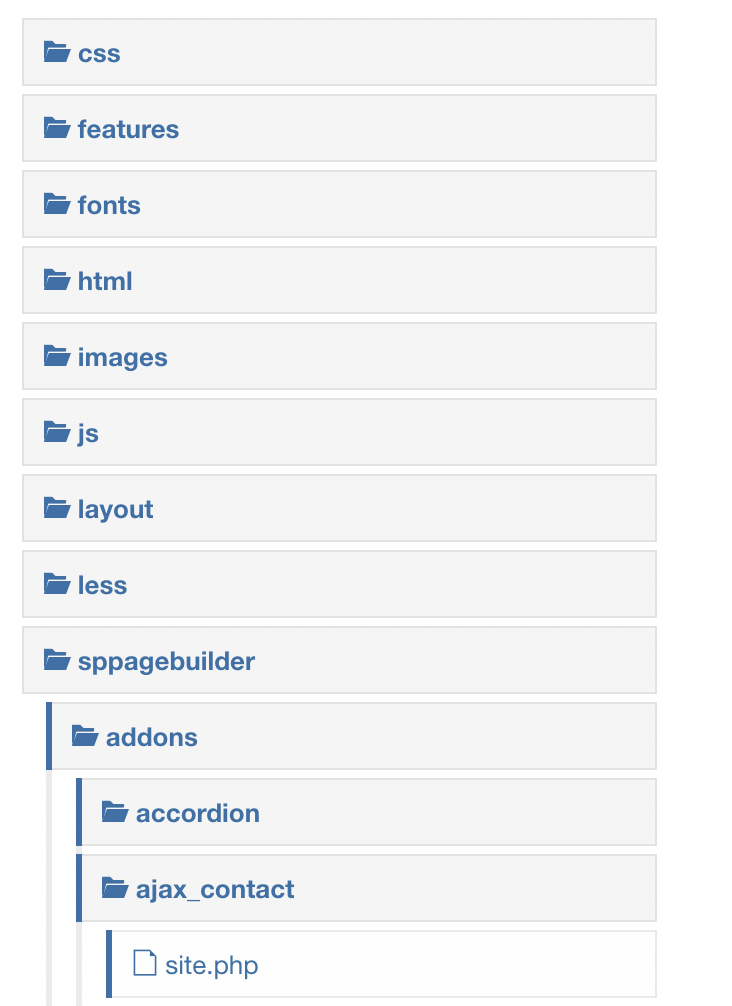The height and width of the screenshot is (1006, 732).
Task: Select the fonts folder row
Action: (x=339, y=204)
